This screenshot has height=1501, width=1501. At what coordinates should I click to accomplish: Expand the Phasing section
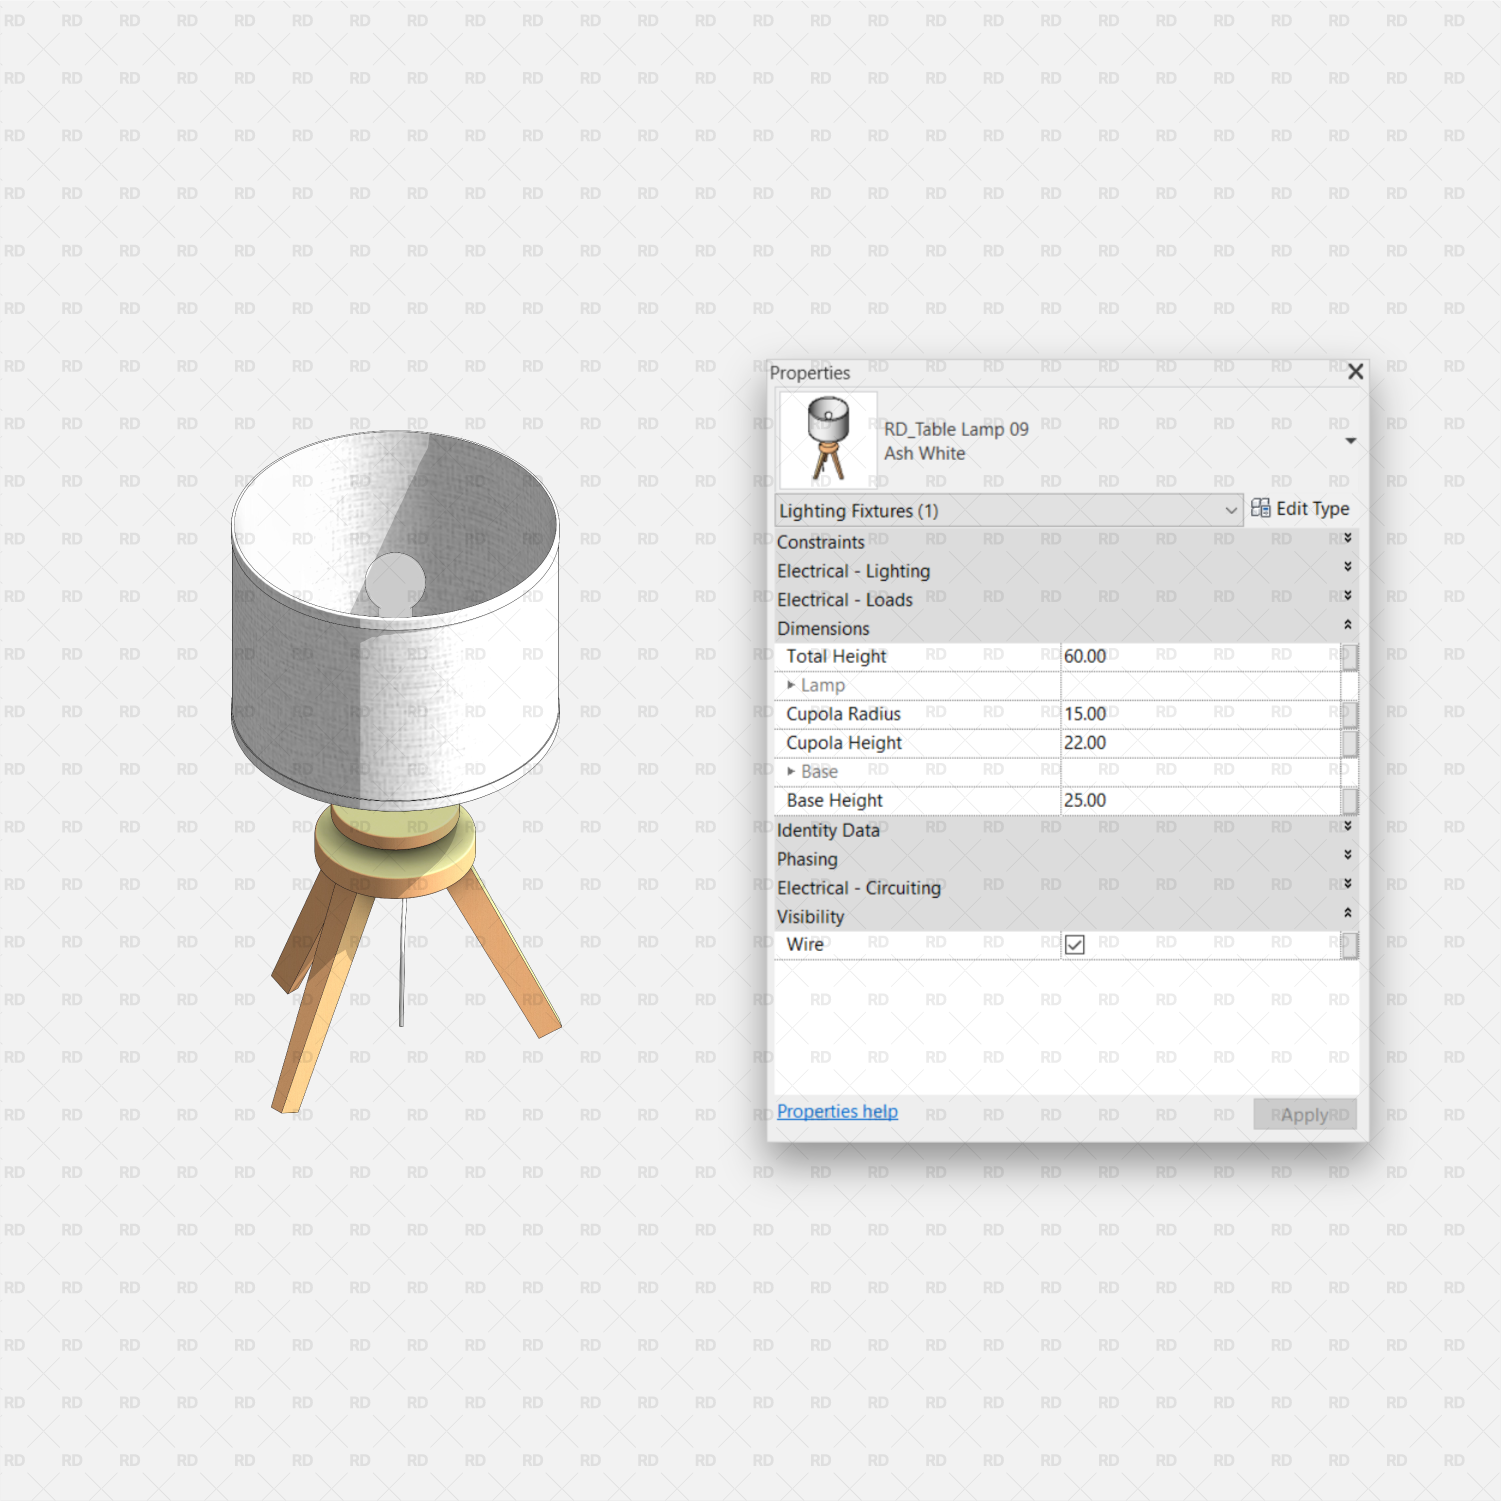click(1347, 855)
